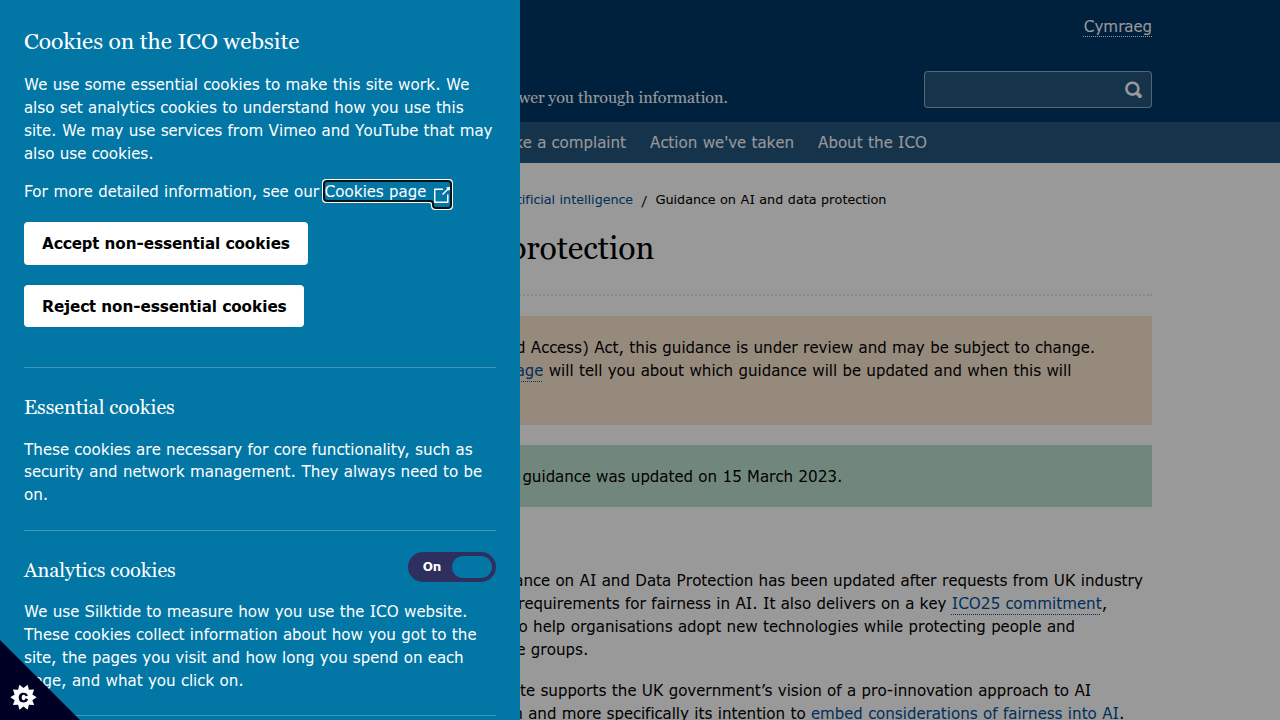Viewport: 1280px width, 720px height.
Task: Switch language to Cymraeg
Action: 1117,27
